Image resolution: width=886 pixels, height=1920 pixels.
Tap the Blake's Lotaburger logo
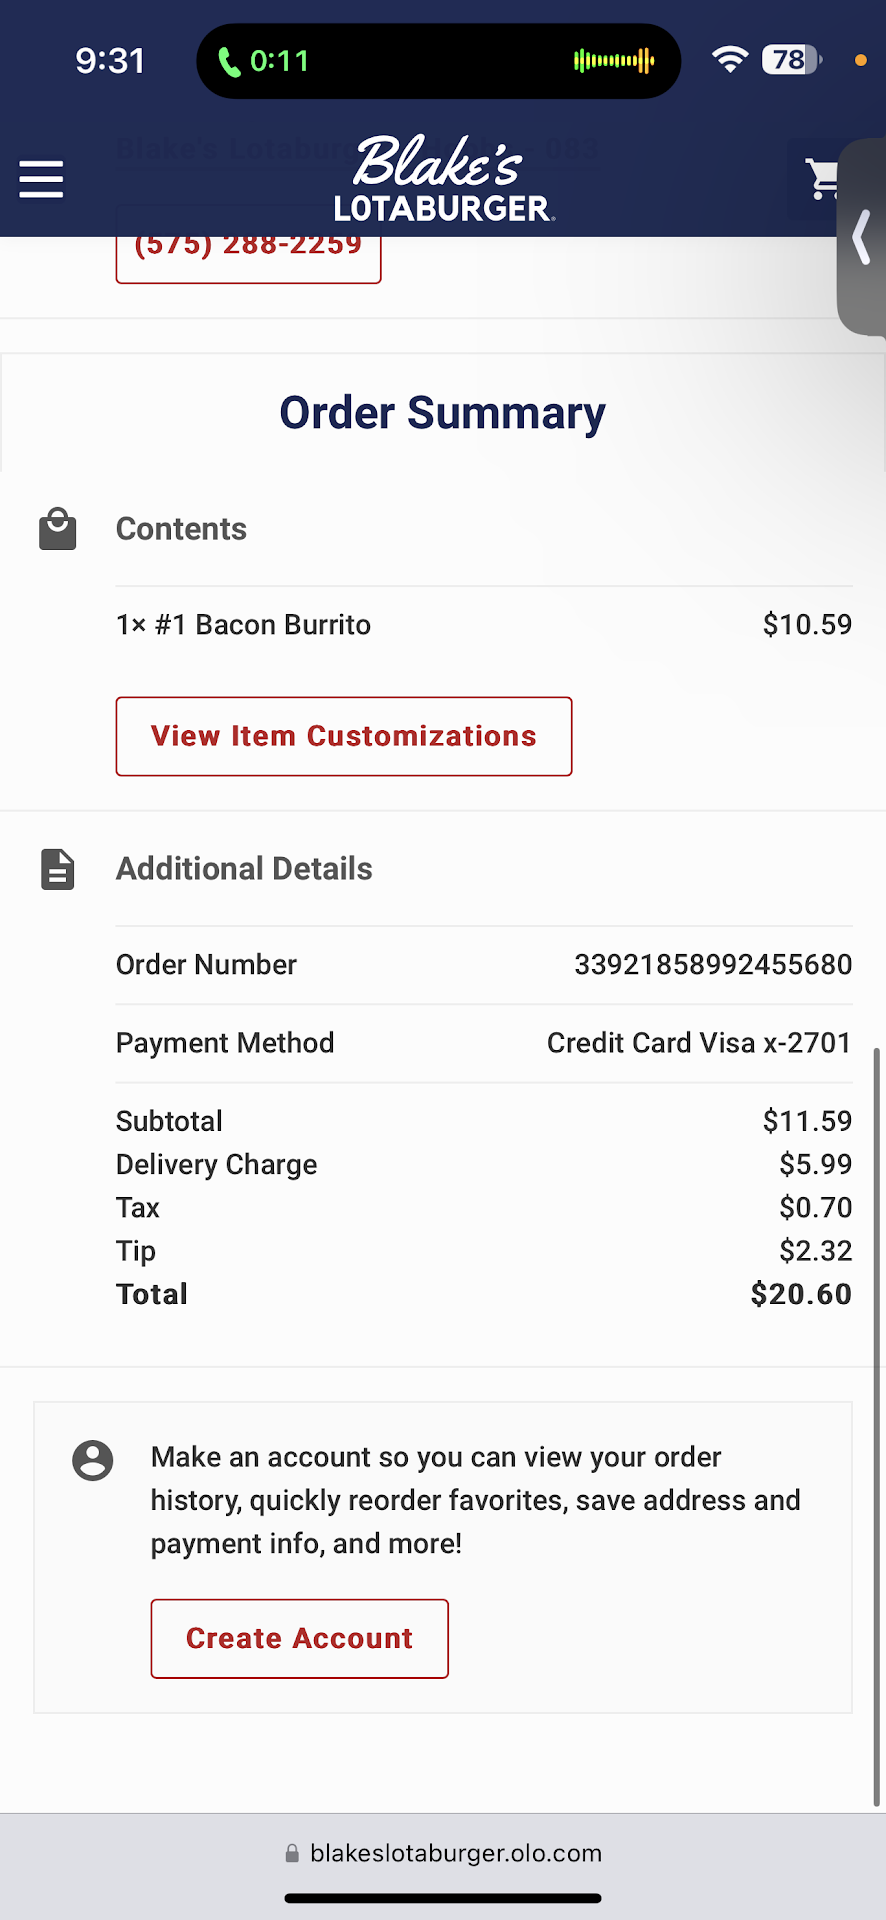click(442, 178)
